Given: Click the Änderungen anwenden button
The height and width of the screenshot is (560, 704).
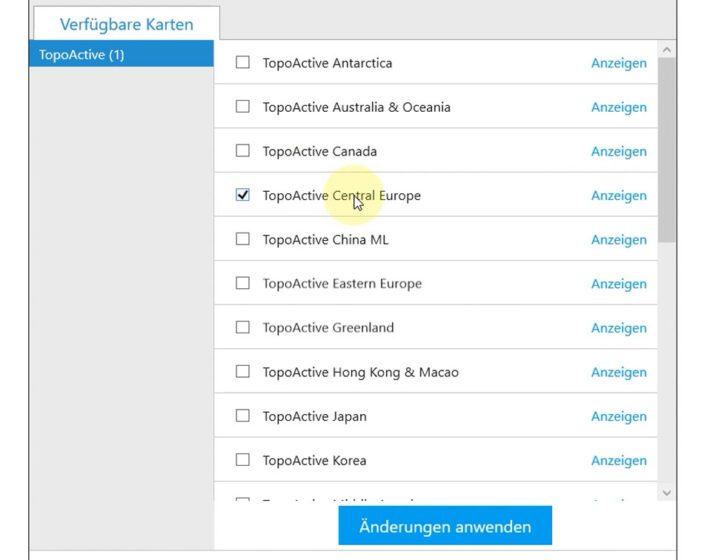Looking at the screenshot, I should [x=445, y=525].
